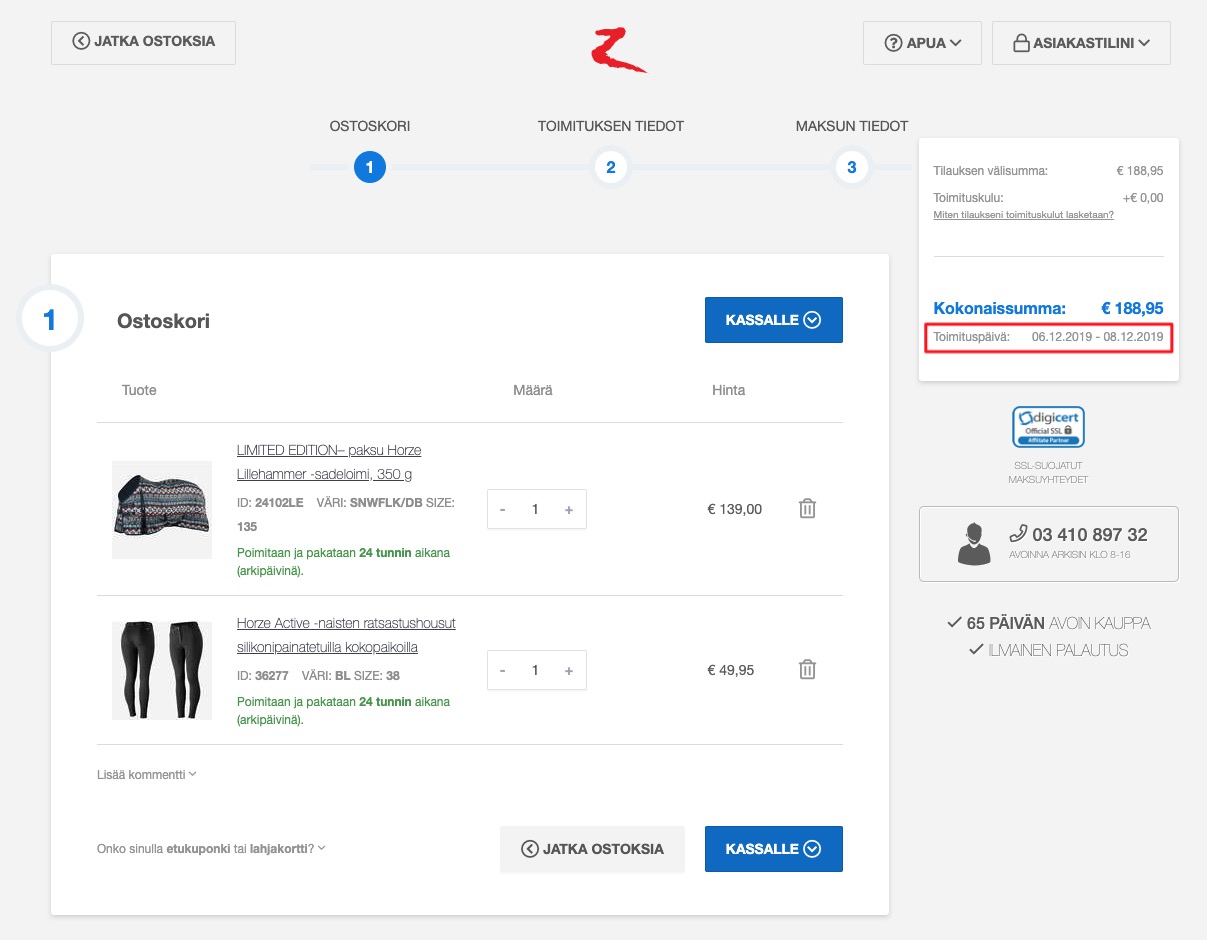This screenshot has width=1207, height=940.
Task: Decrease quantity of Horze Active breeches
Action: pyautogui.click(x=502, y=670)
